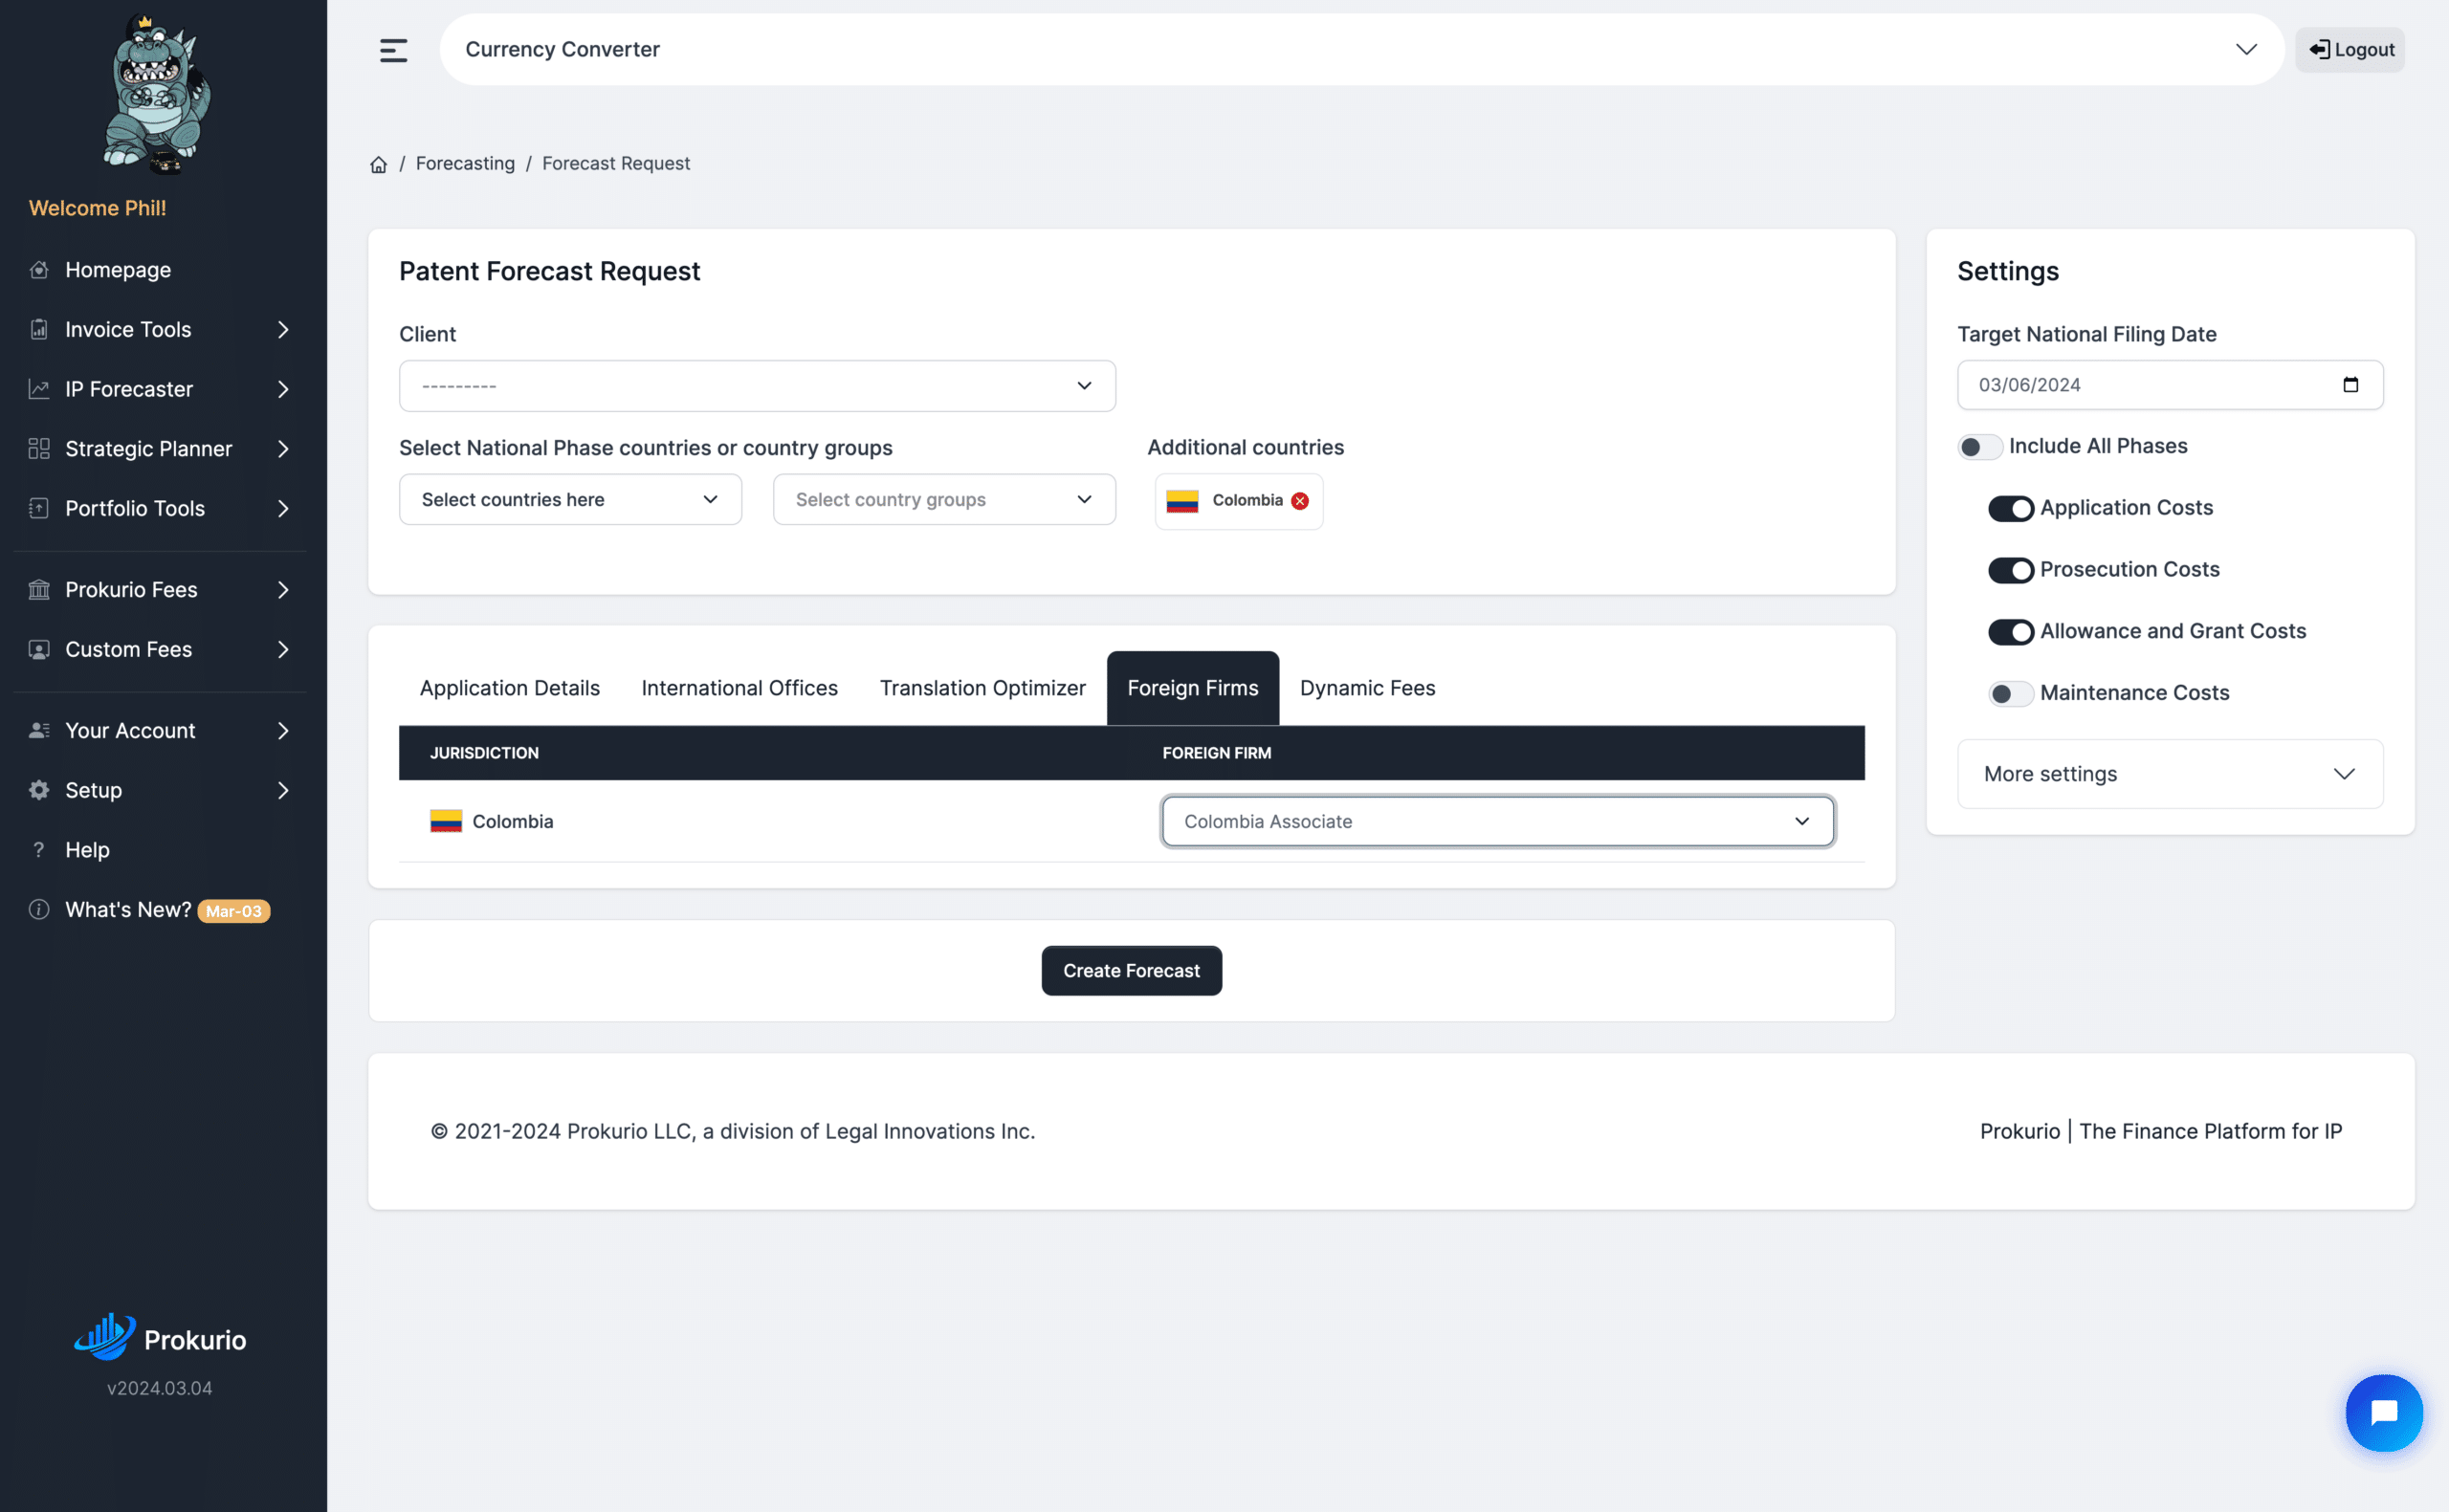Toggle Include All Phases switch

(x=1979, y=447)
